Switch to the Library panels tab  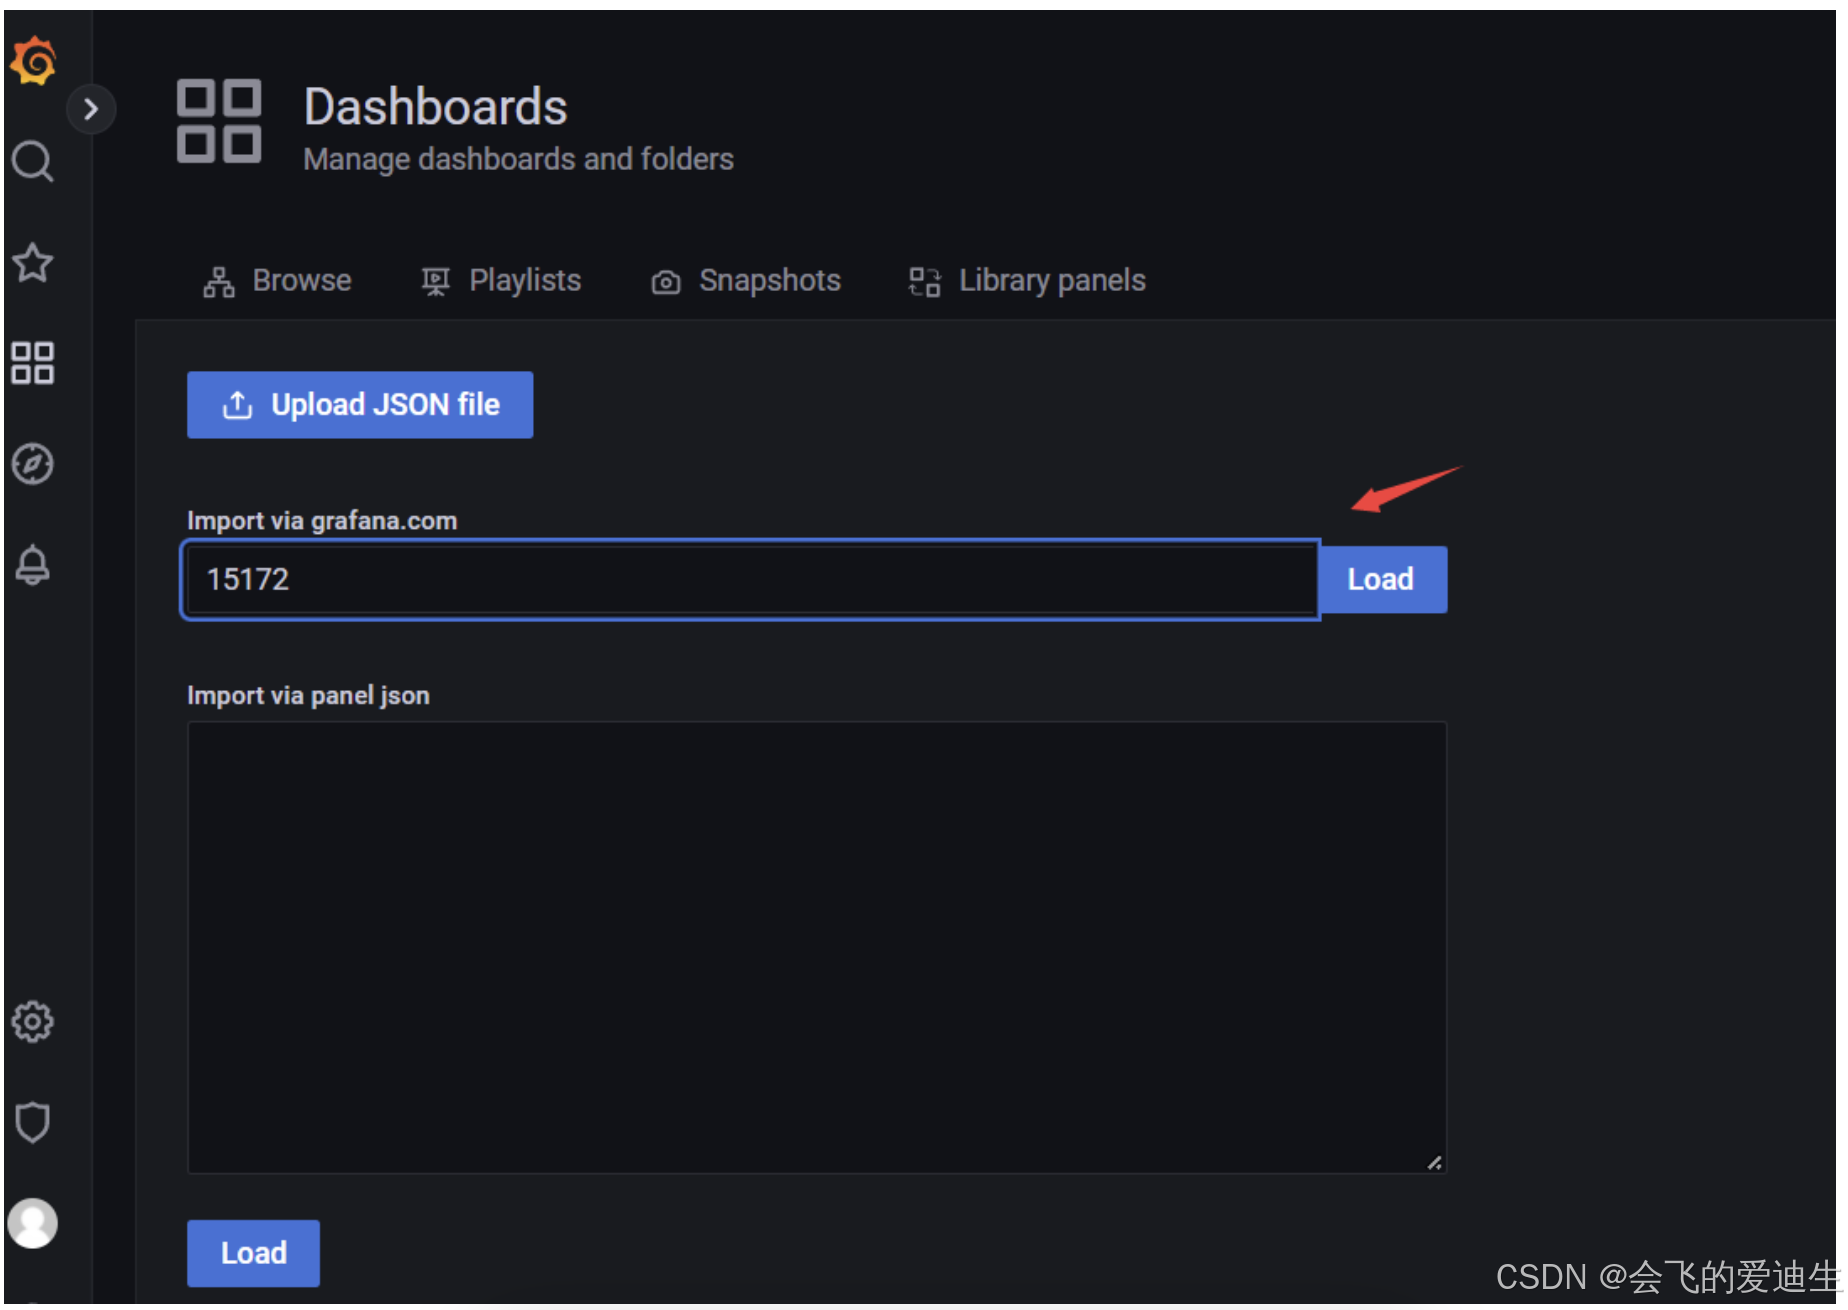click(x=1027, y=281)
